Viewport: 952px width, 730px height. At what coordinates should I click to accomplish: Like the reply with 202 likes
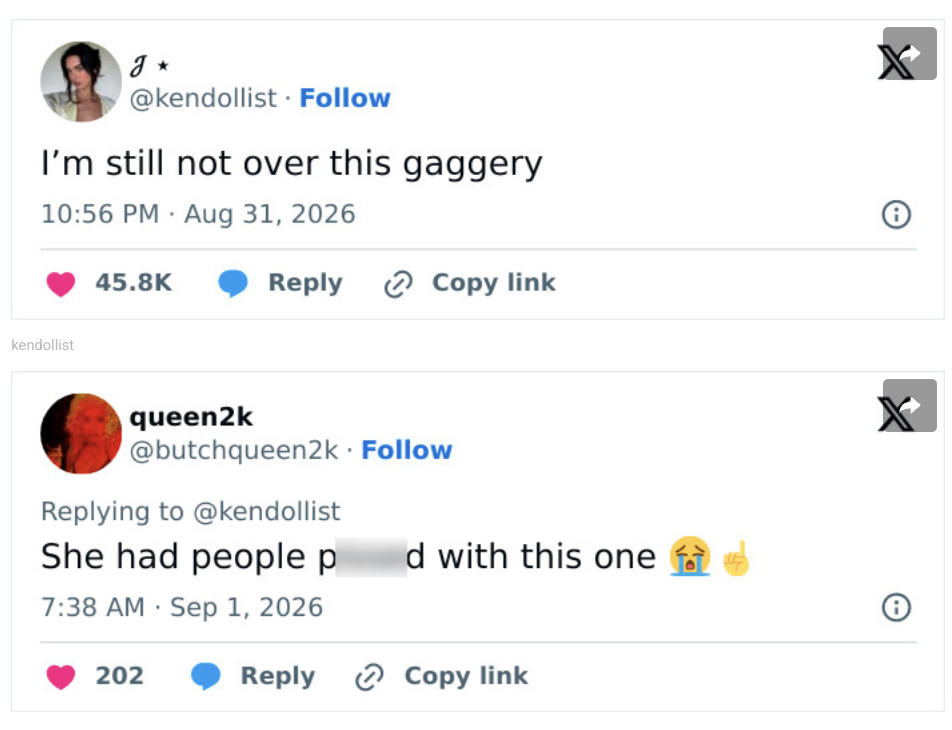(61, 677)
